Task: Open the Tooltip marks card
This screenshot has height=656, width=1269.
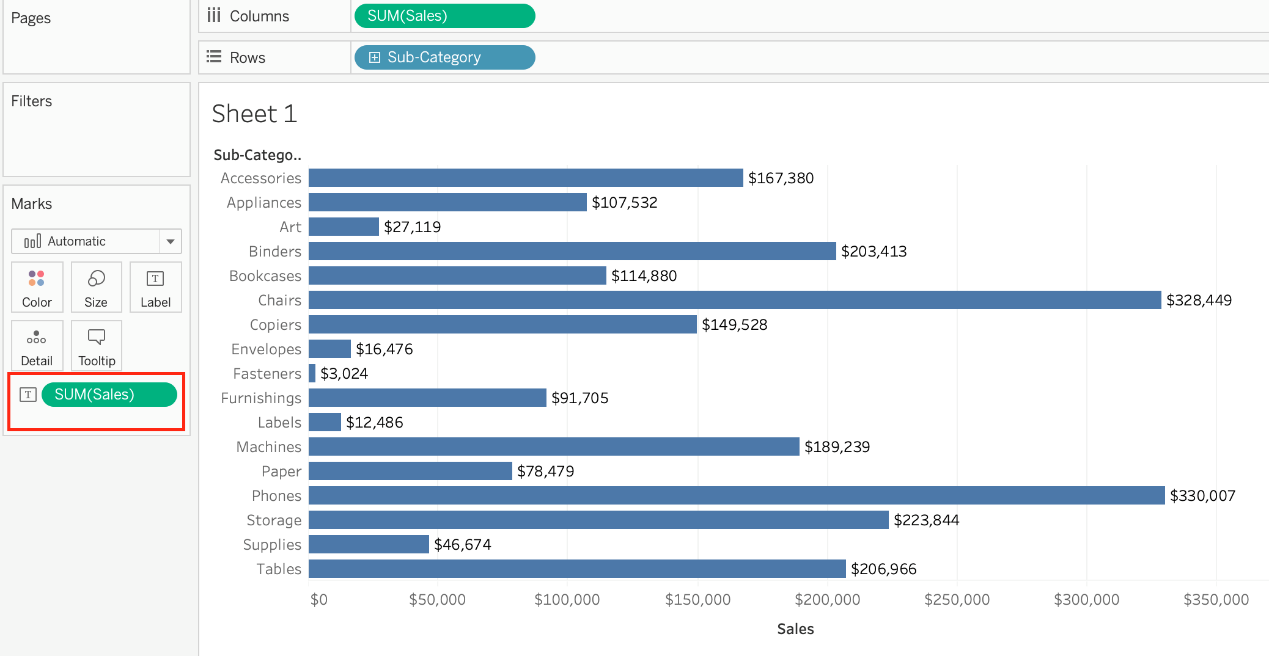Action: 97,346
